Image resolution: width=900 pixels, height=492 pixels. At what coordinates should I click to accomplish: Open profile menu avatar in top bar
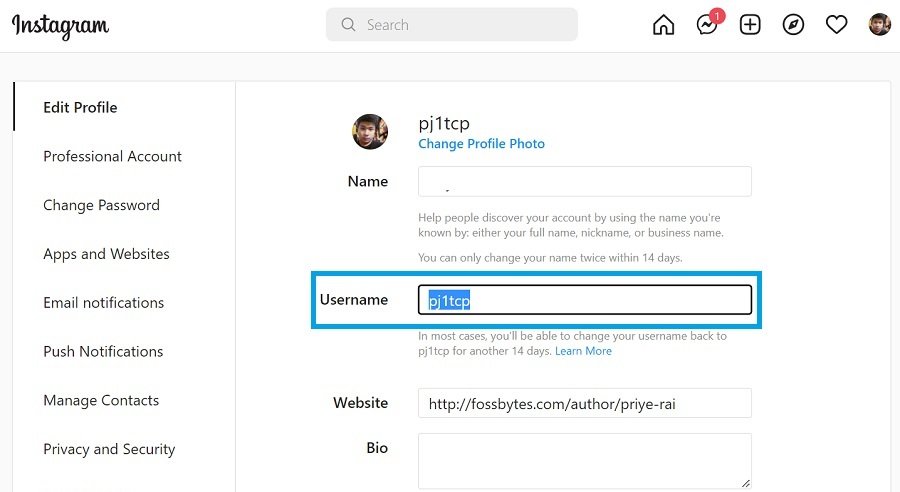(x=879, y=25)
